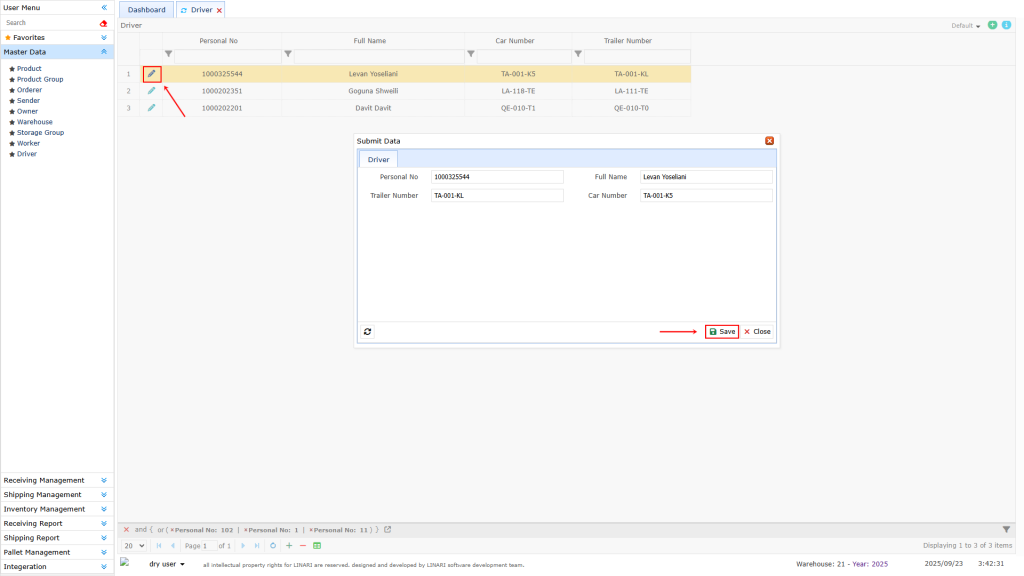
Task: Select Warehouse under Master Data
Action: click(33, 121)
